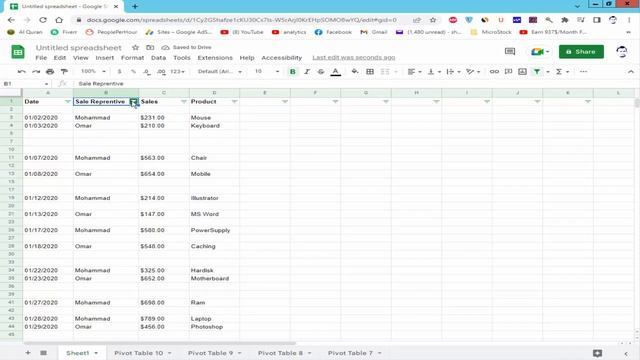Open text wrapping options
Screen dimensions: 640x360
453,71
